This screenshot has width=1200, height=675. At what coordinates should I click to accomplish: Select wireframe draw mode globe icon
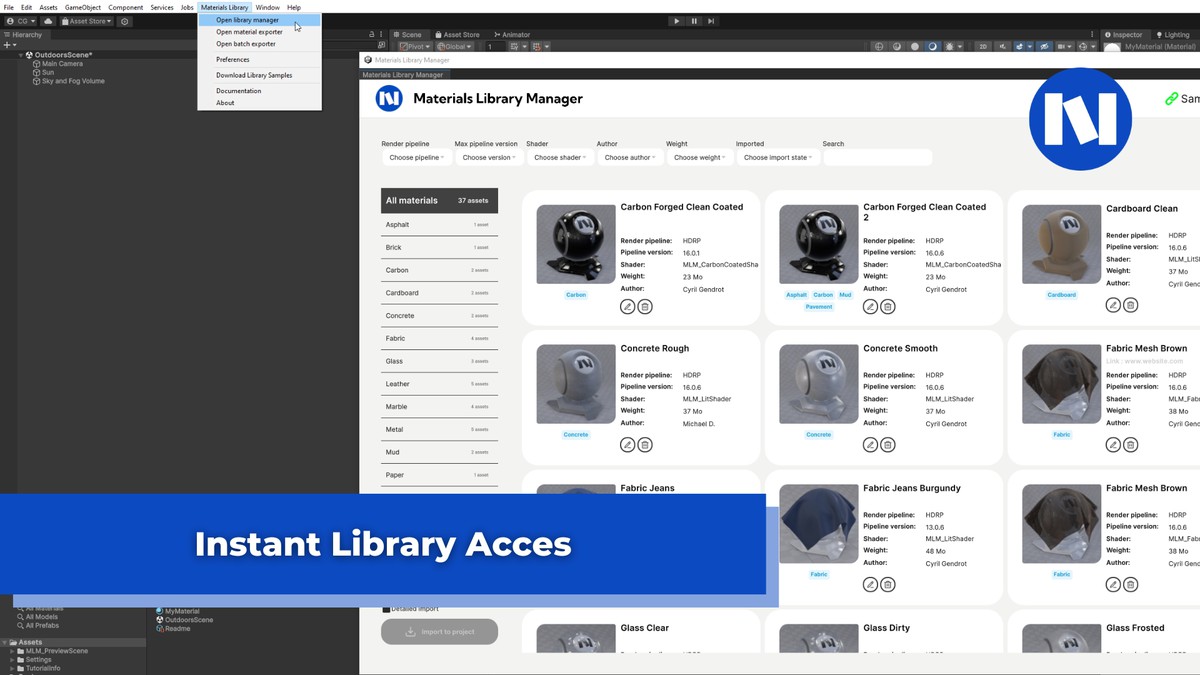click(x=878, y=47)
